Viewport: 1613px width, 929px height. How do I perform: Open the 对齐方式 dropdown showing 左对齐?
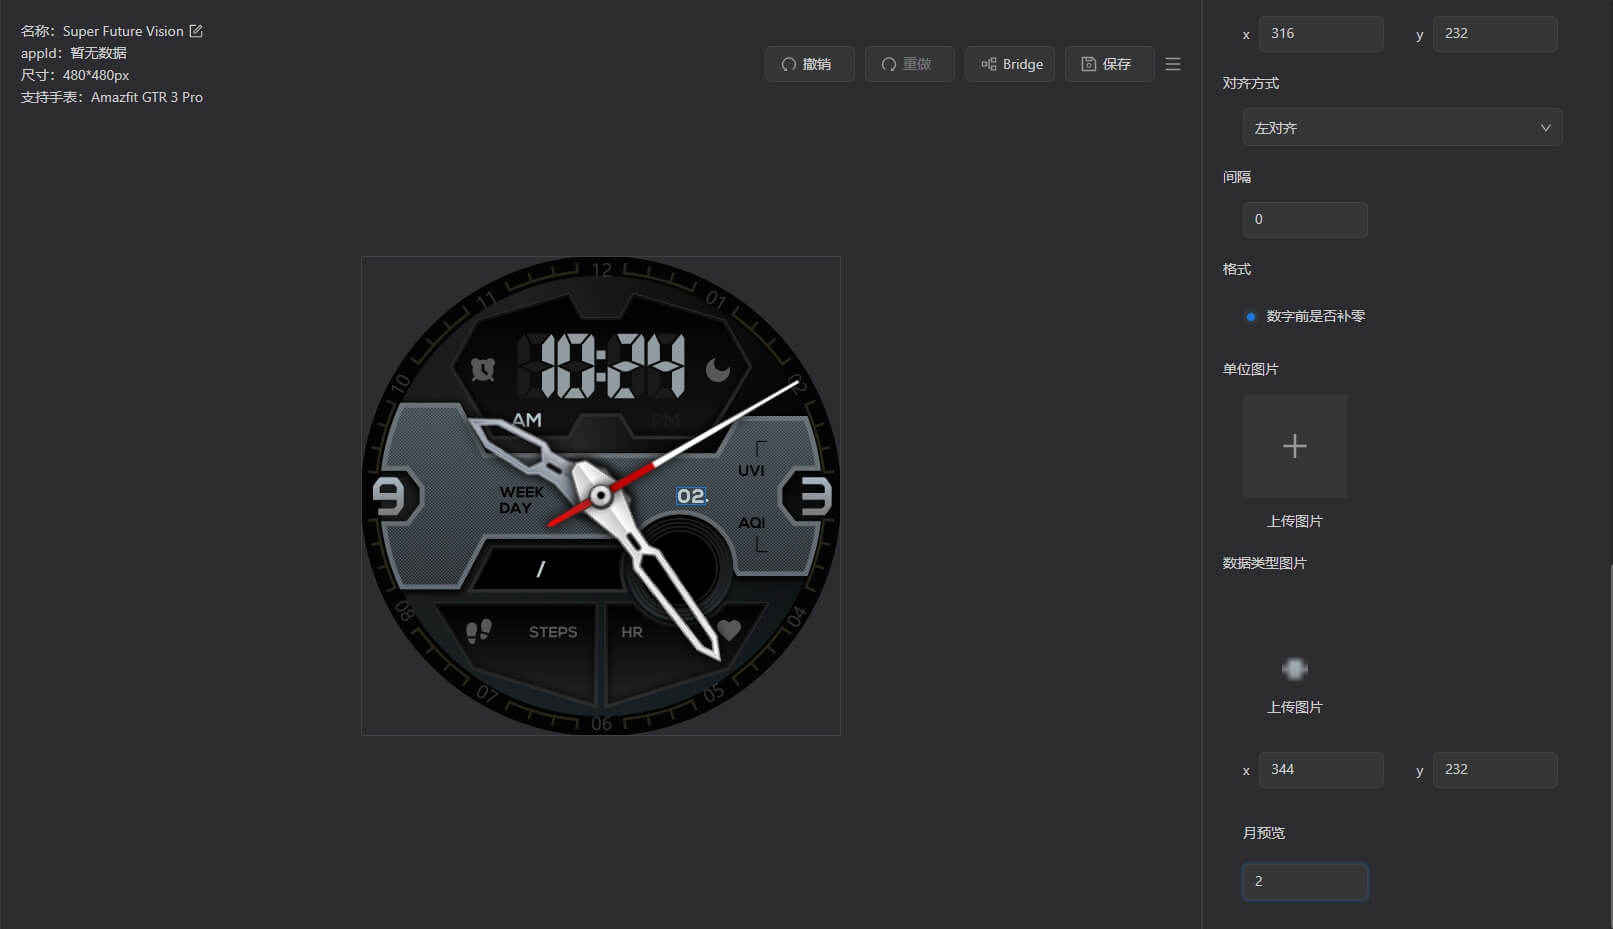tap(1401, 128)
